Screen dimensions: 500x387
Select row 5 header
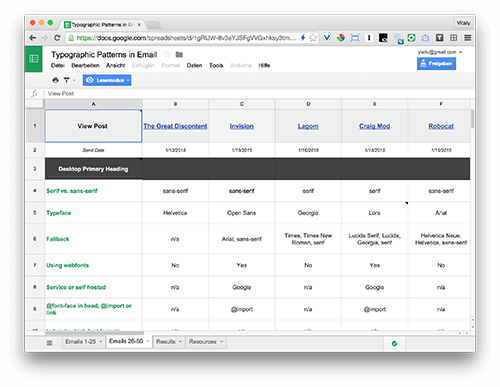[x=35, y=213]
